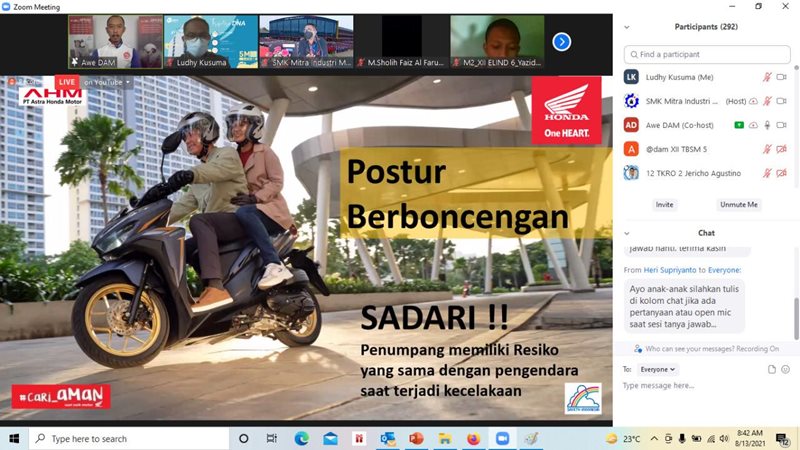Collapse the Participants panel chevron
Screen dimensions: 800x450
[626, 27]
